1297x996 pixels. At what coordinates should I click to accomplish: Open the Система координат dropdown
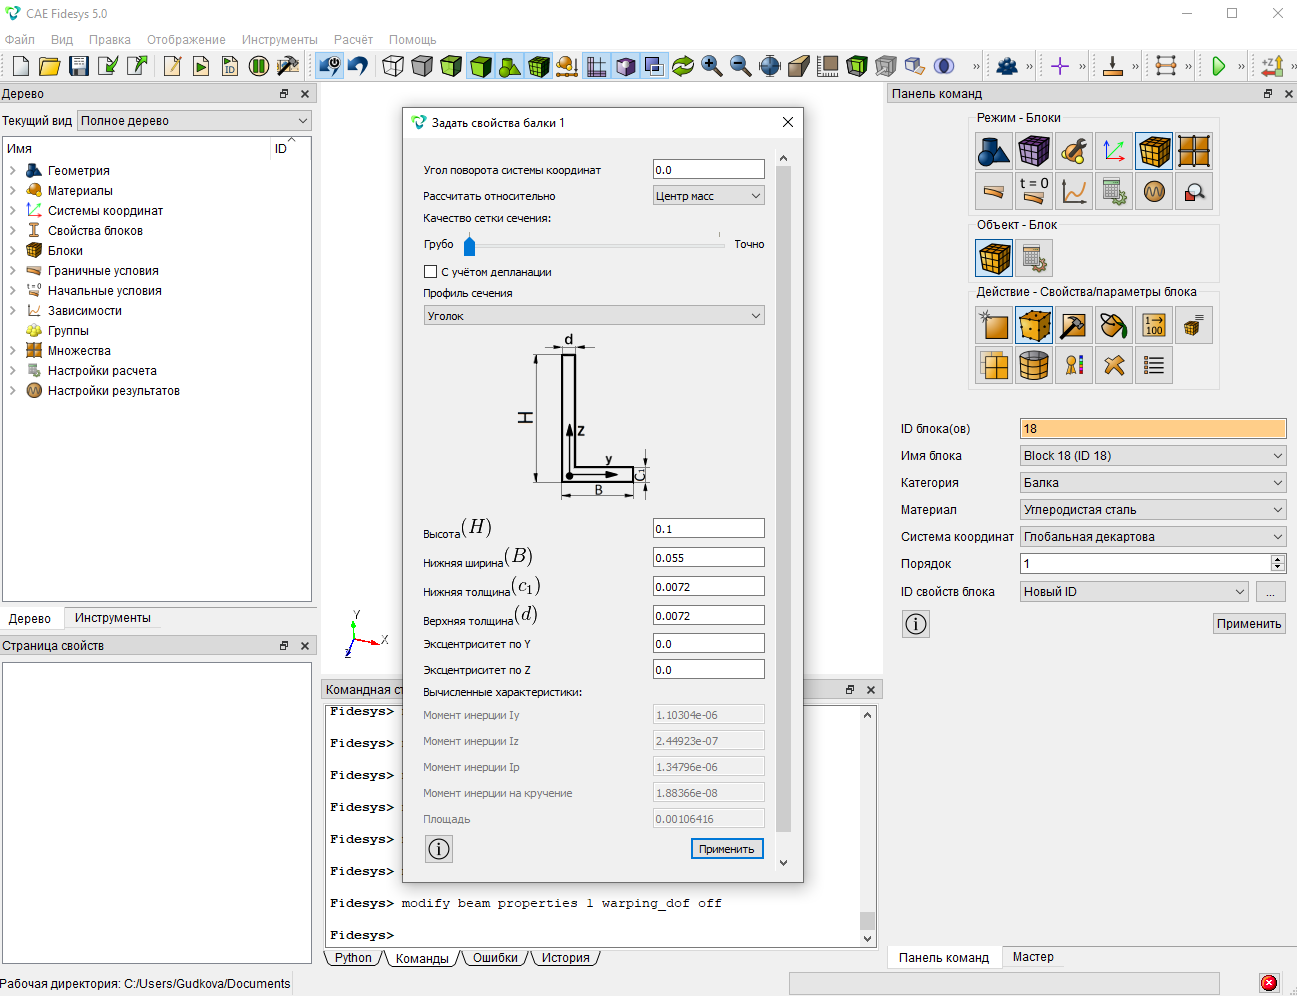1153,537
